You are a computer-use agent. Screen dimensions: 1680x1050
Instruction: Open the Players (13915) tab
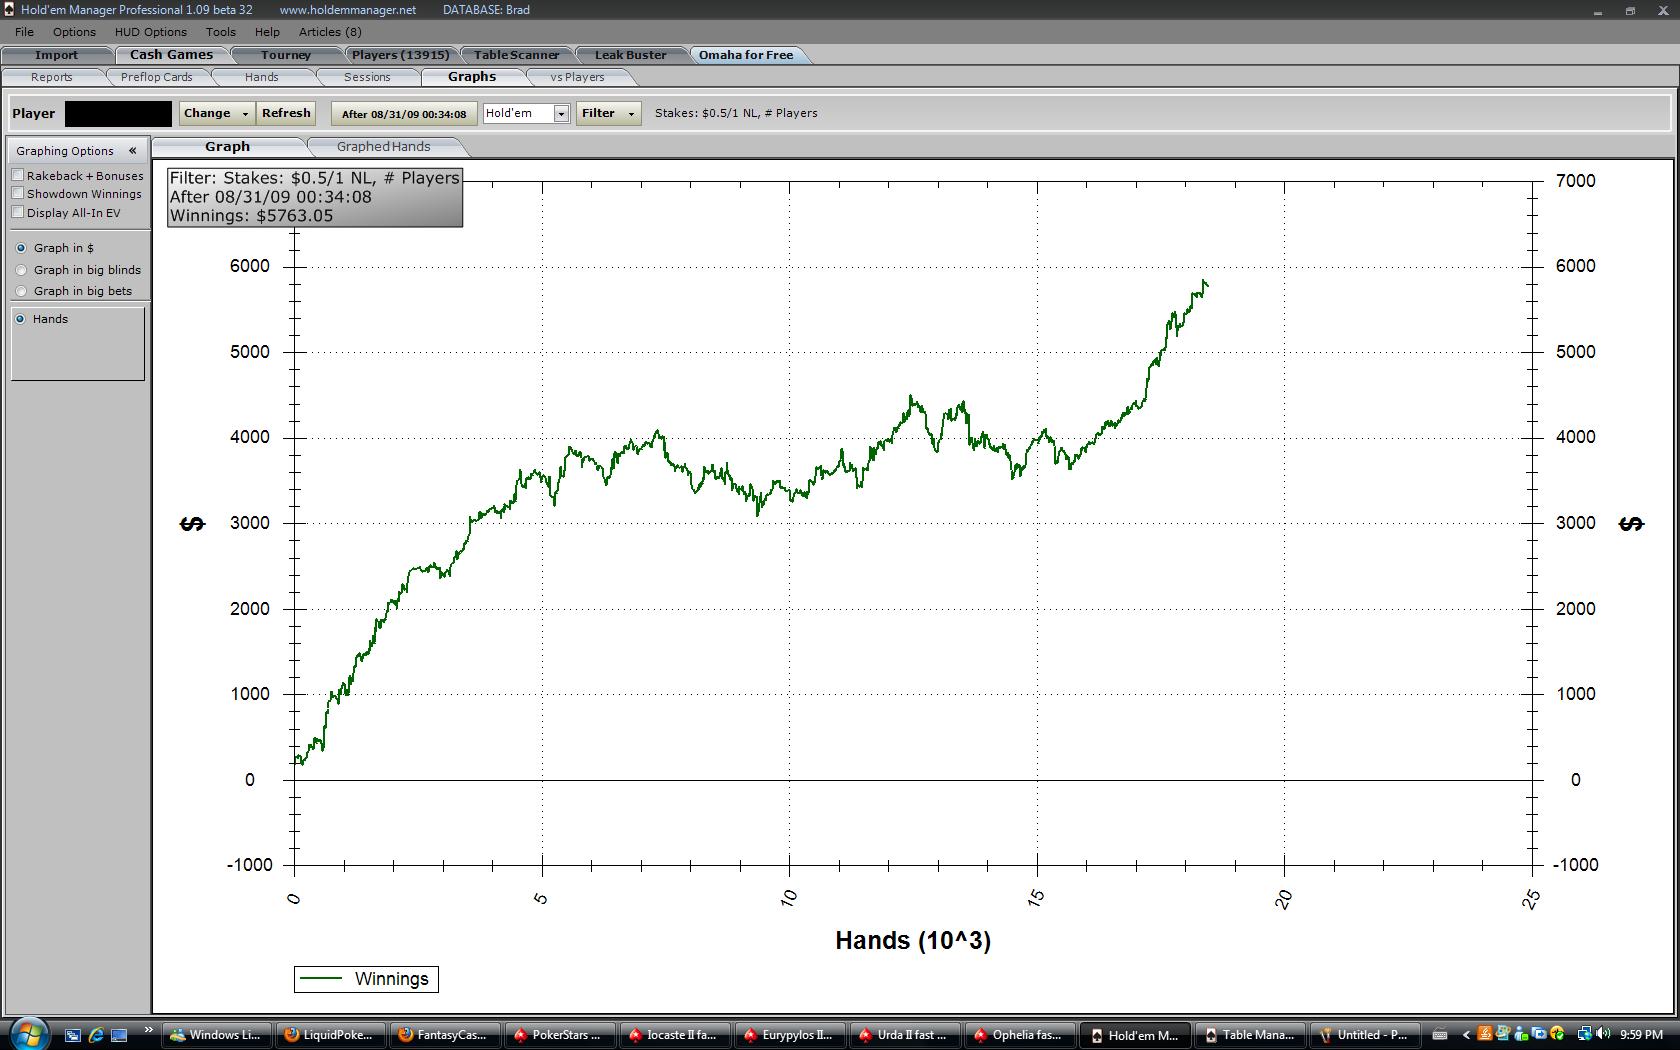[x=400, y=55]
